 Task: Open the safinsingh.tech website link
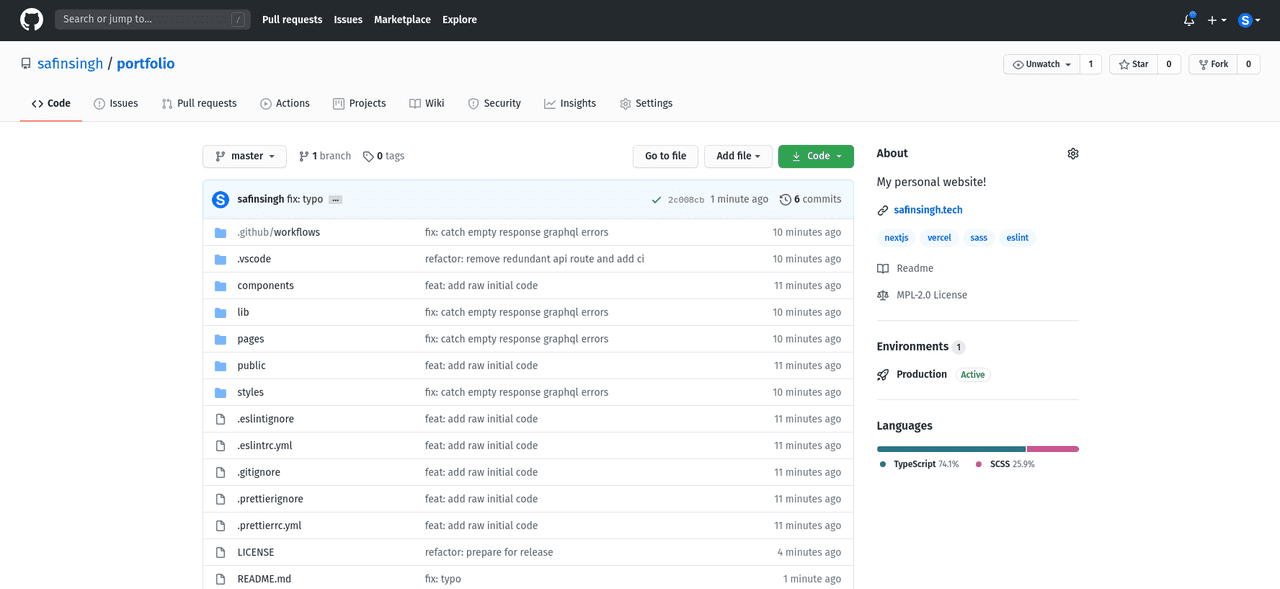[x=928, y=210]
